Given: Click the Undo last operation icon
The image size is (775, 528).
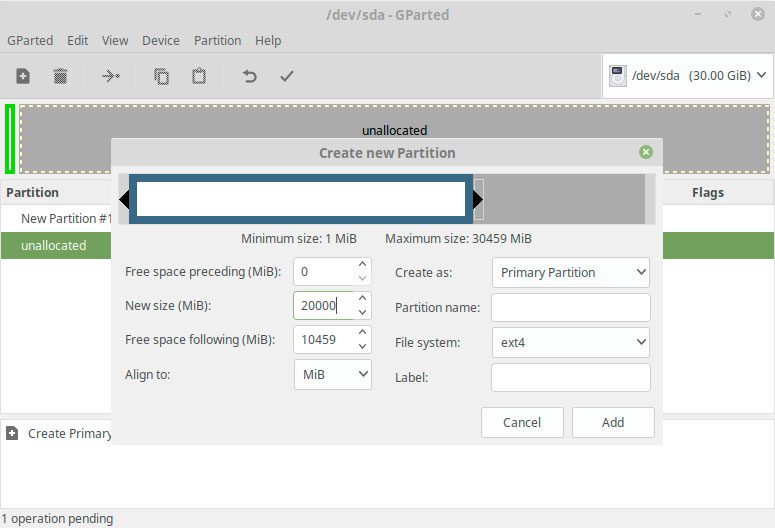Looking at the screenshot, I should pos(250,76).
